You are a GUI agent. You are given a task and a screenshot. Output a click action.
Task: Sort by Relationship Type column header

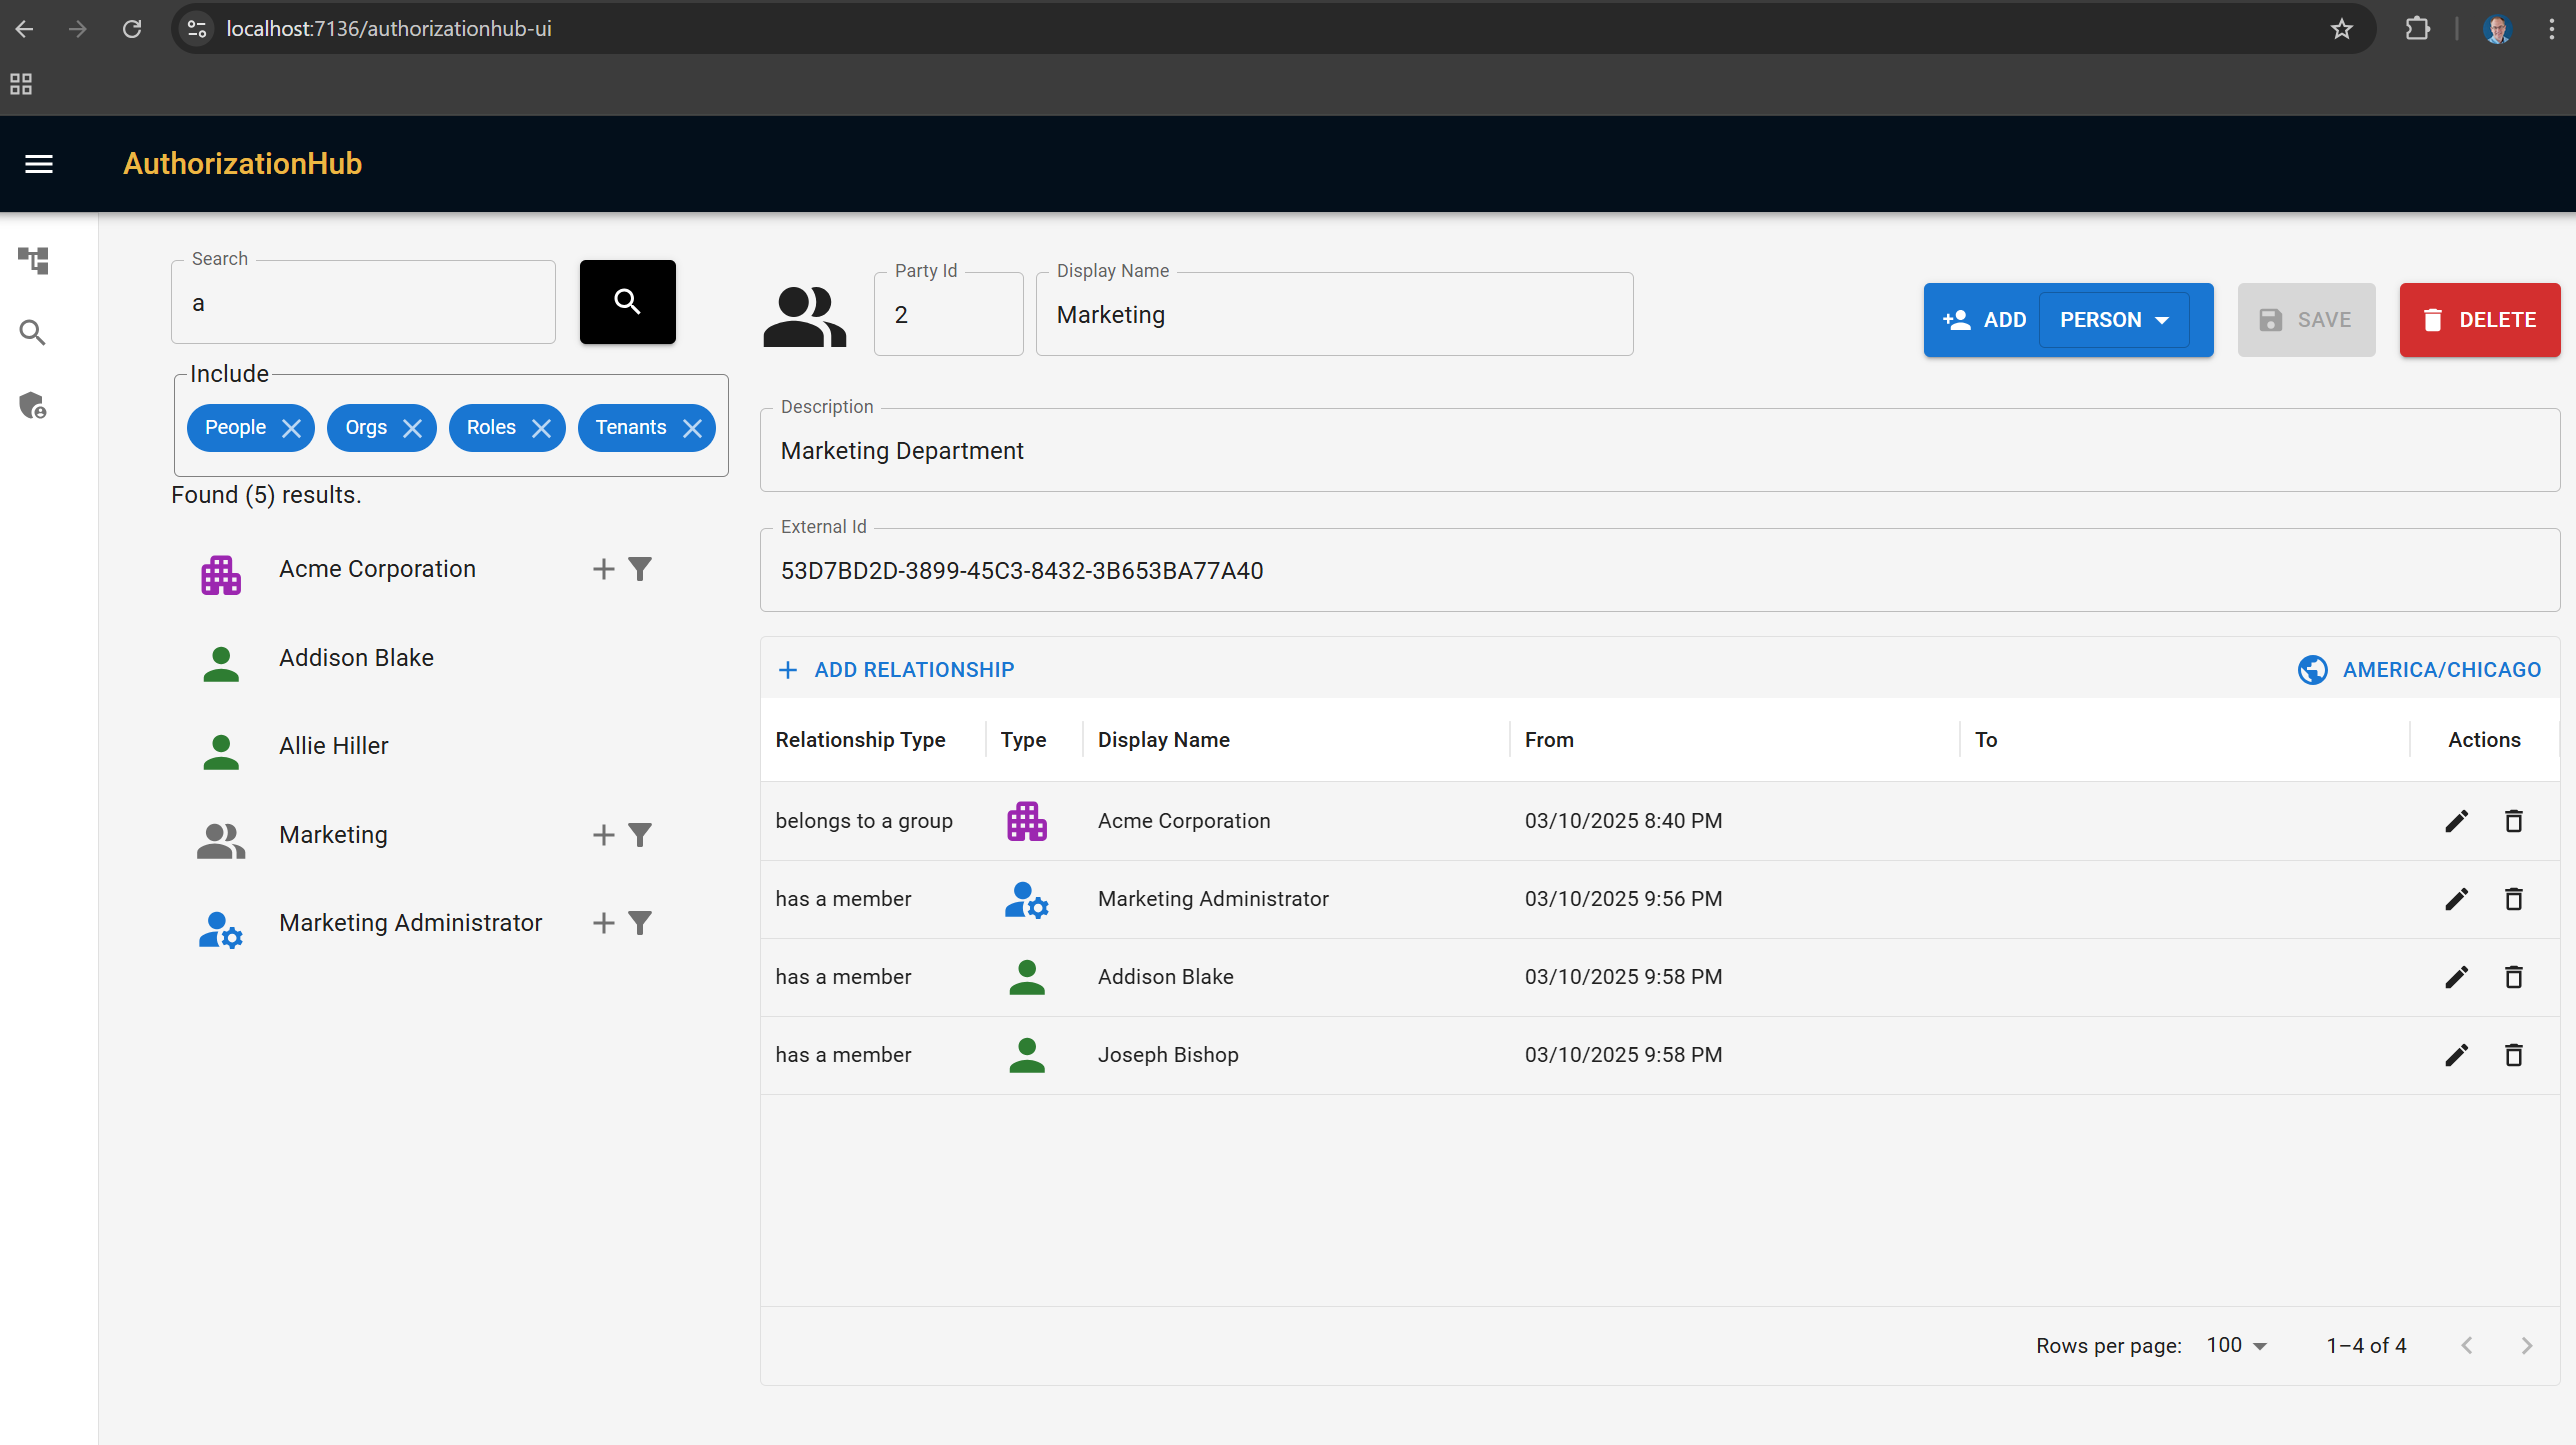pyautogui.click(x=860, y=740)
